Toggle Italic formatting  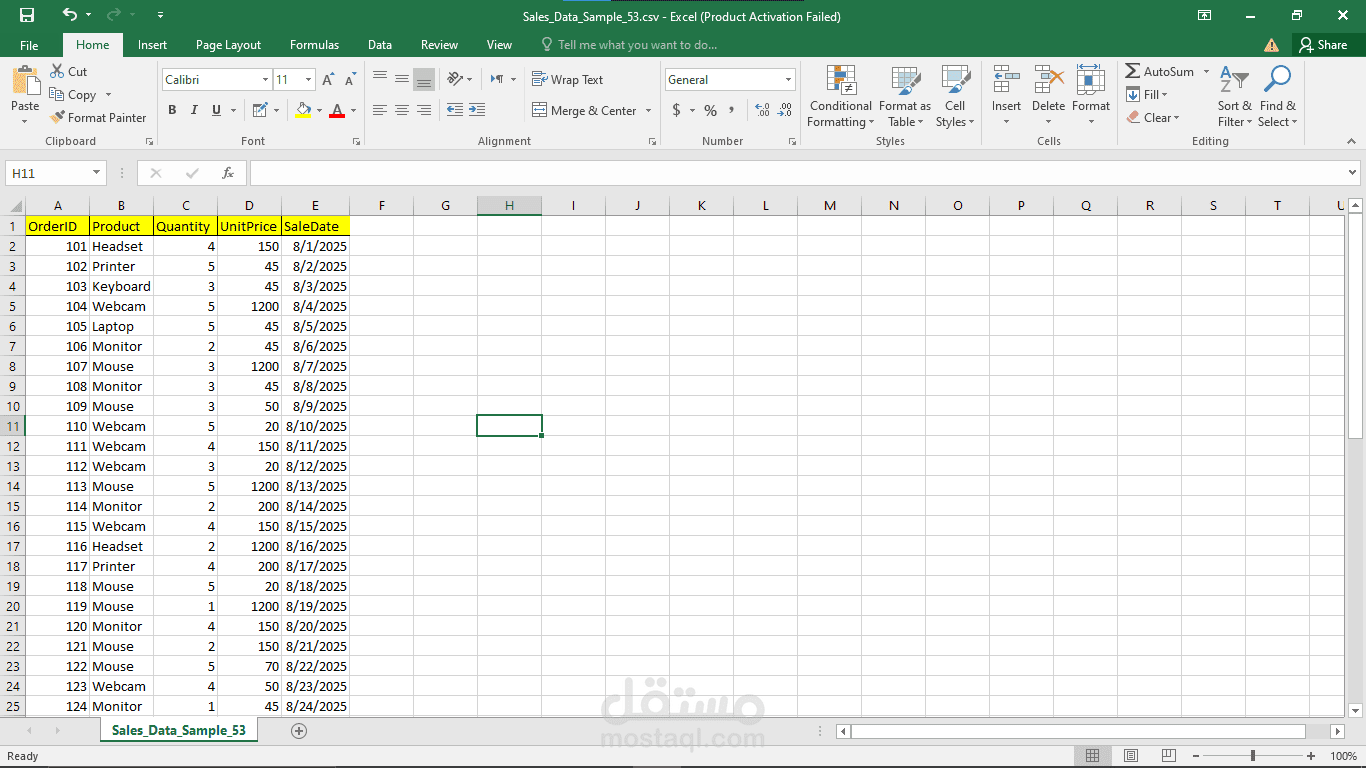coord(194,110)
